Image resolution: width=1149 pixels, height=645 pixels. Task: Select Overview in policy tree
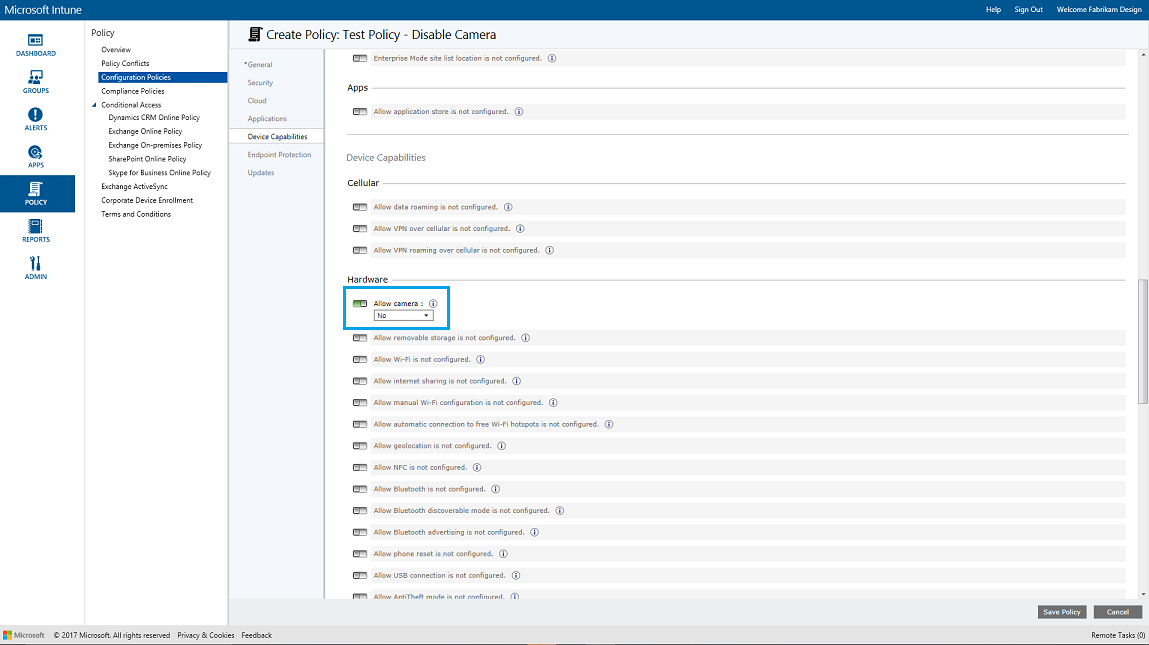point(116,50)
